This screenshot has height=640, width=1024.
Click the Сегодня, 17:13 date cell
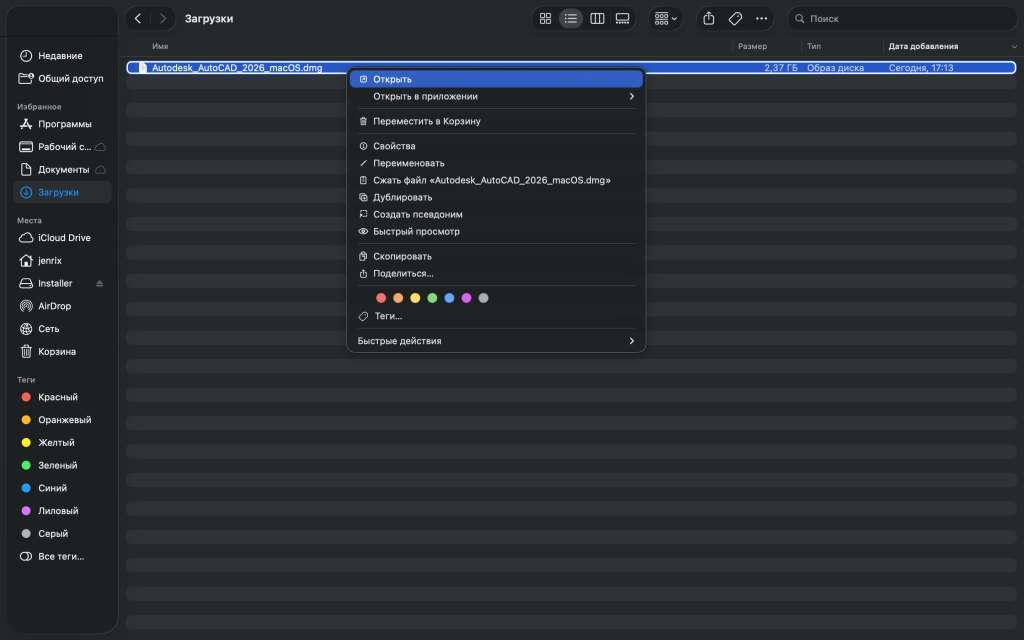(x=921, y=67)
